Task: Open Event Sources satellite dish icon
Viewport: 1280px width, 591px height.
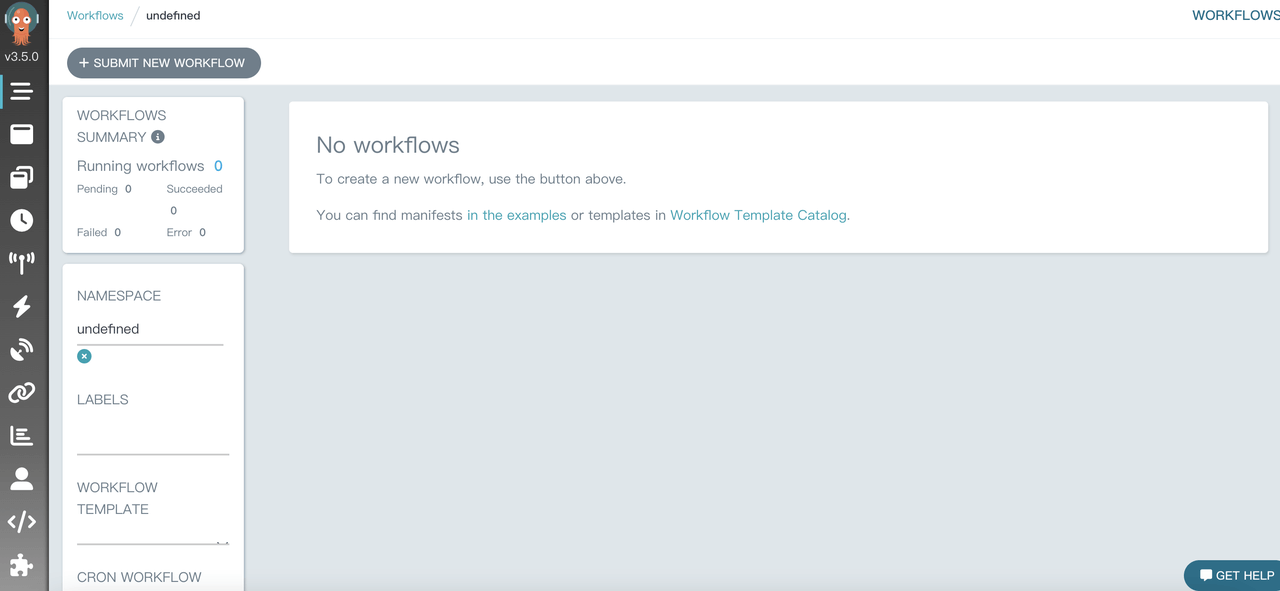Action: coord(21,350)
